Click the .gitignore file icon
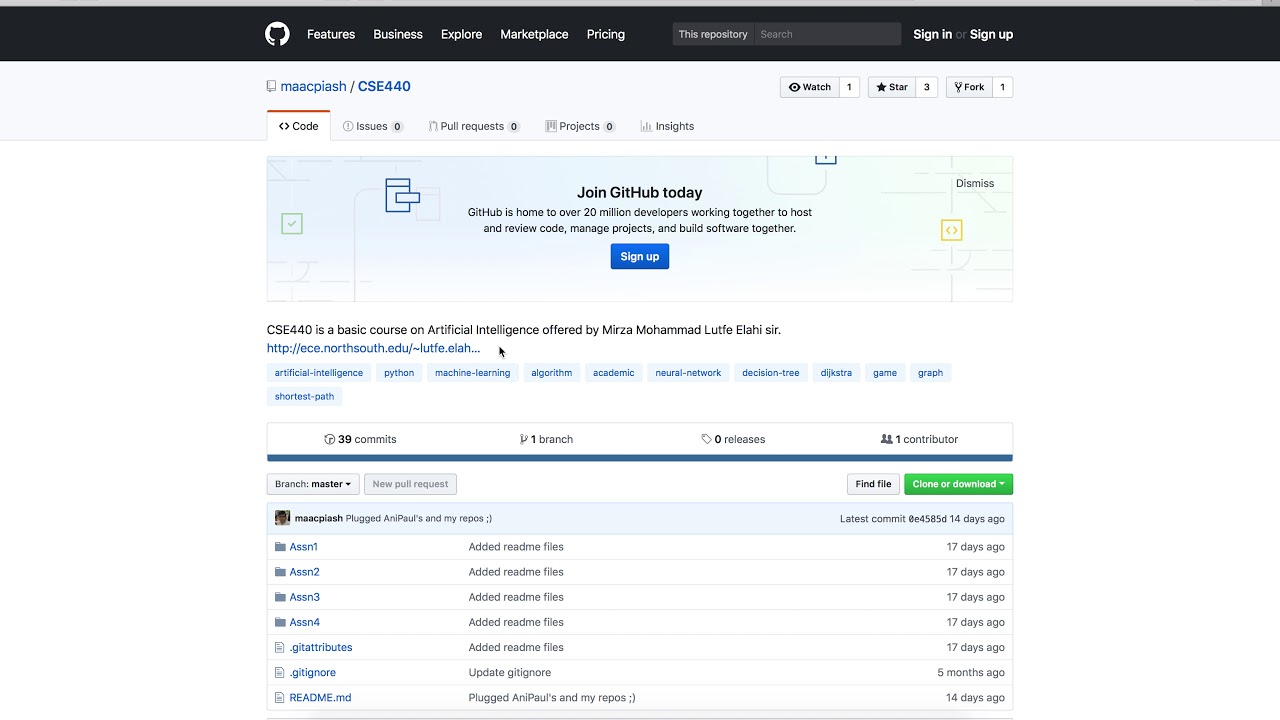This screenshot has width=1280, height=720. [280, 672]
